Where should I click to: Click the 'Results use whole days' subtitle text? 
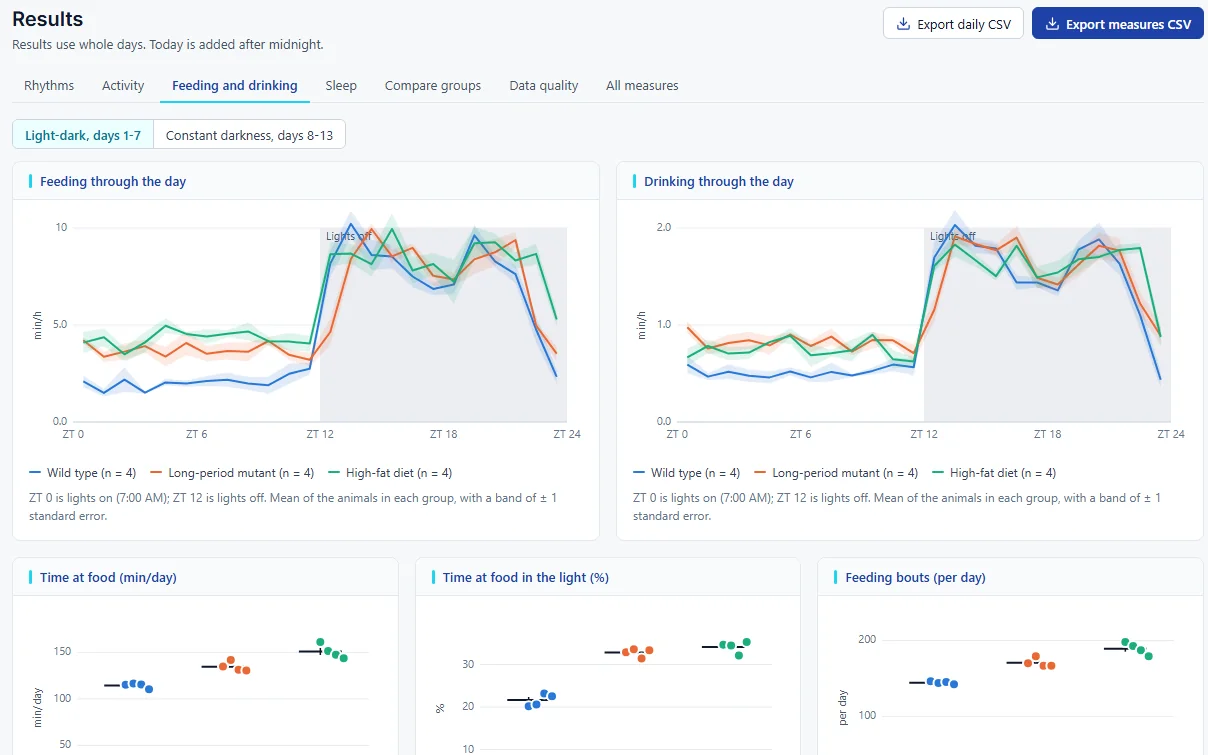click(x=167, y=45)
